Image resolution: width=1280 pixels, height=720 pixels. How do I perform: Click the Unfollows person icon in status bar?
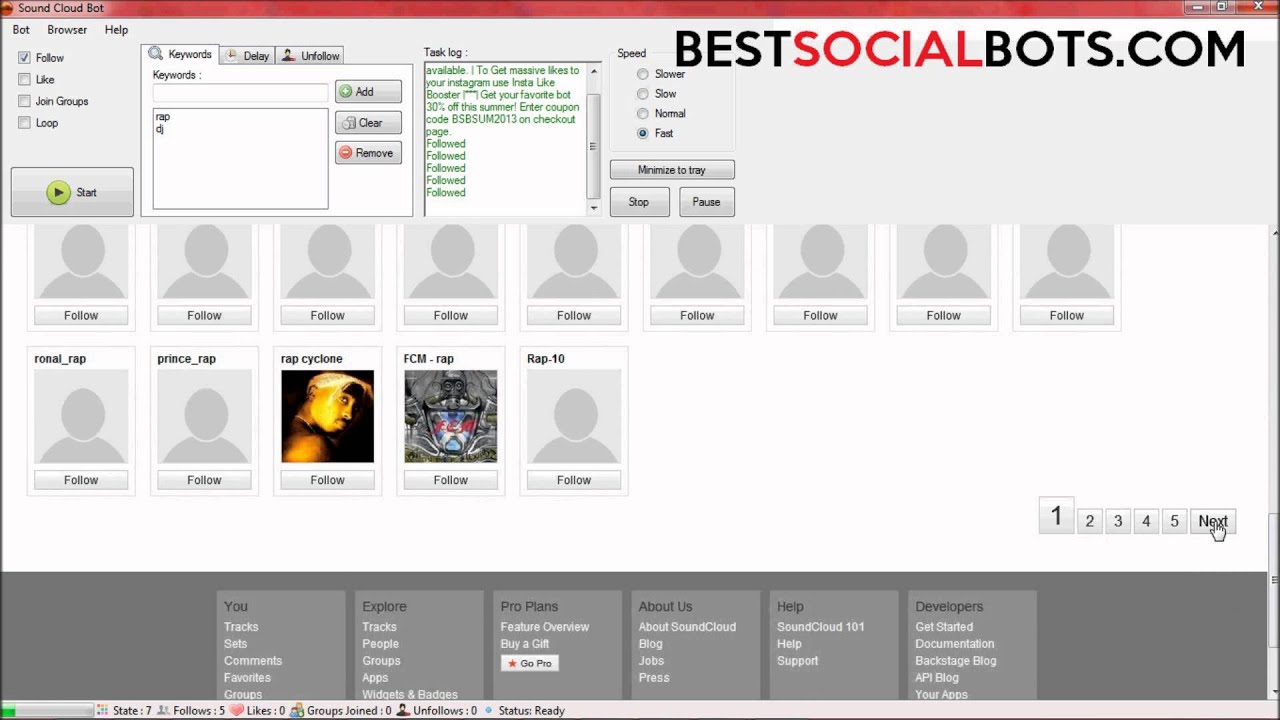pyautogui.click(x=403, y=711)
